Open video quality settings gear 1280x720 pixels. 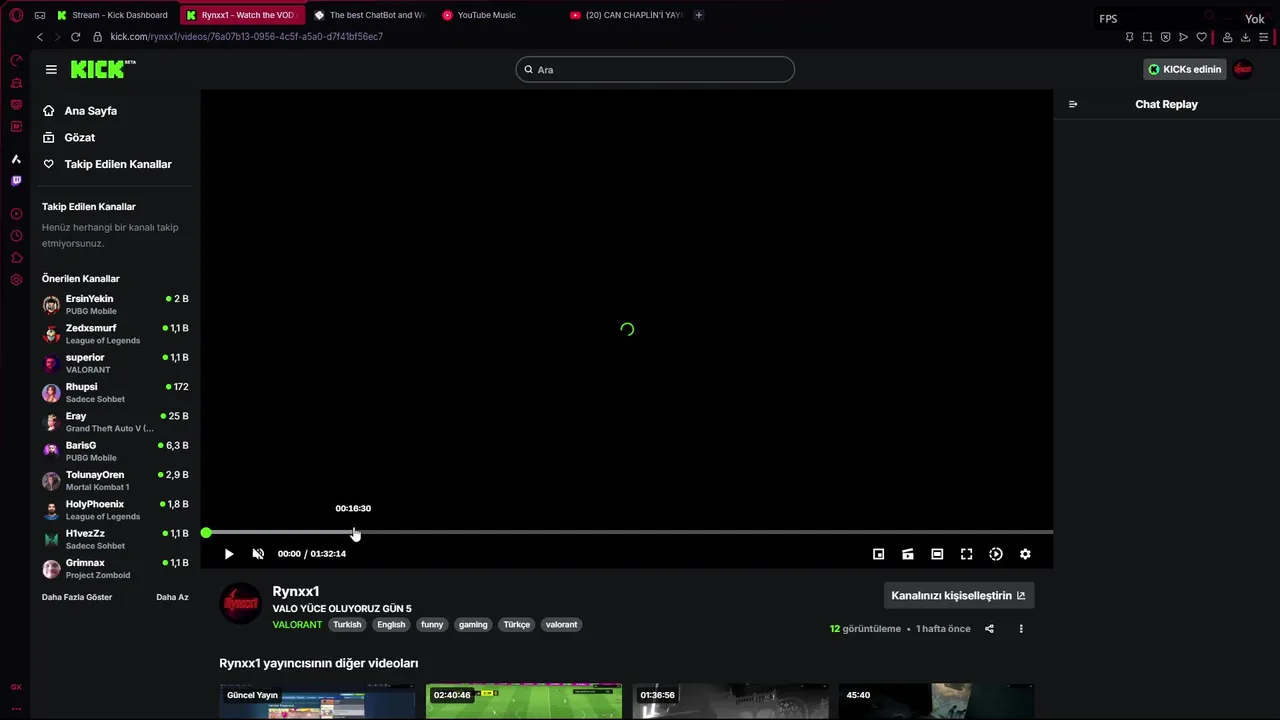pos(1025,554)
